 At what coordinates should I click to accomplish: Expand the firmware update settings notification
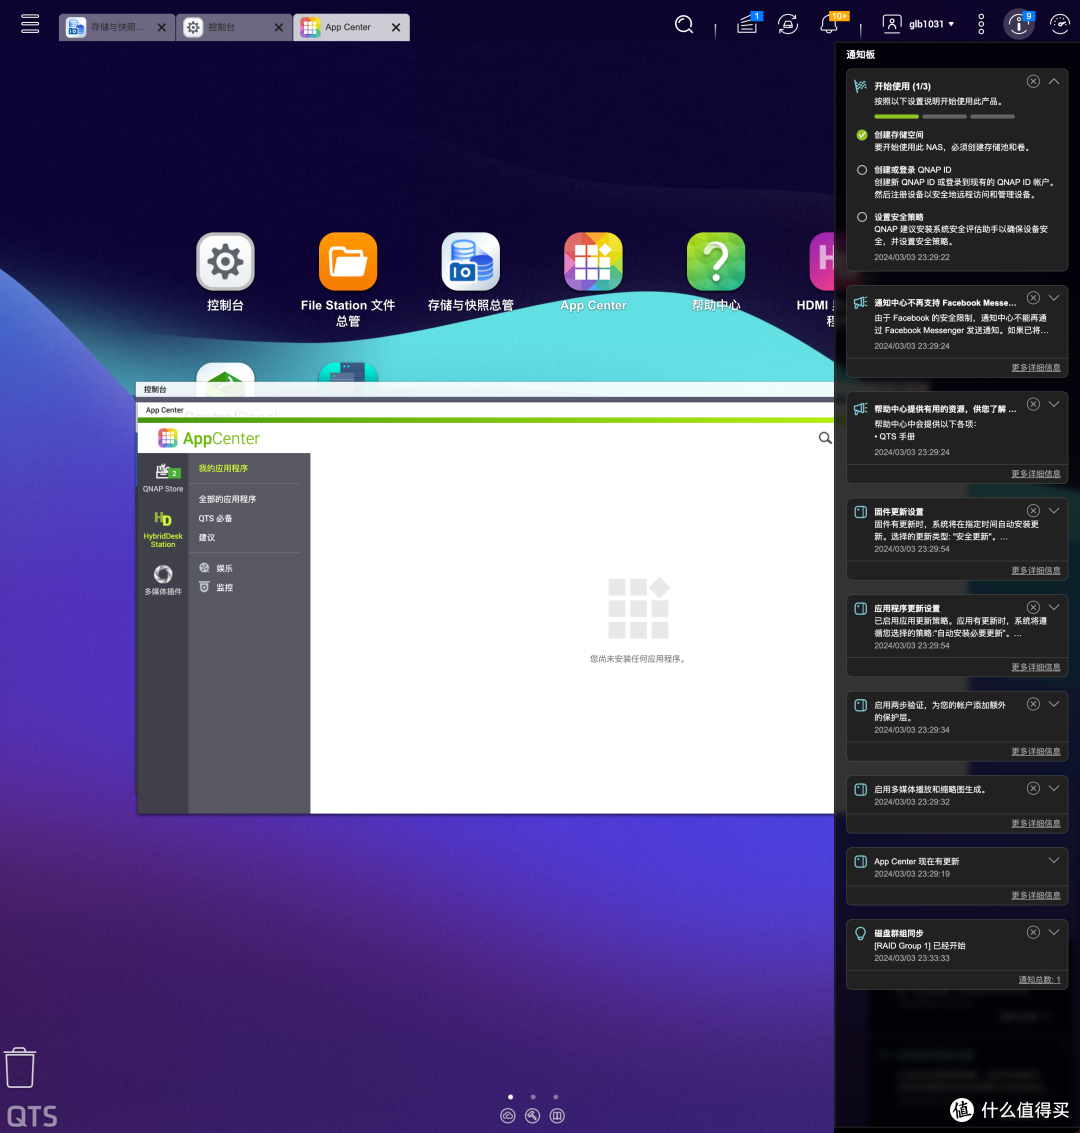pyautogui.click(x=1054, y=511)
